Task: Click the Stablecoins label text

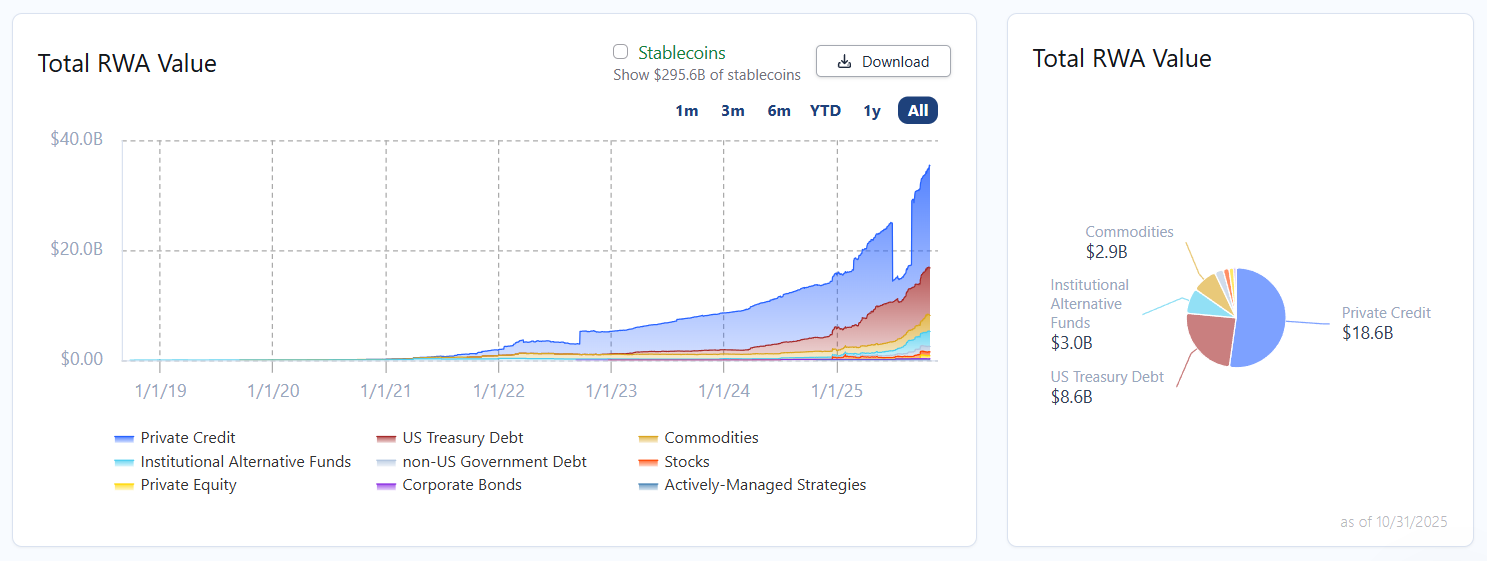Action: pyautogui.click(x=682, y=53)
